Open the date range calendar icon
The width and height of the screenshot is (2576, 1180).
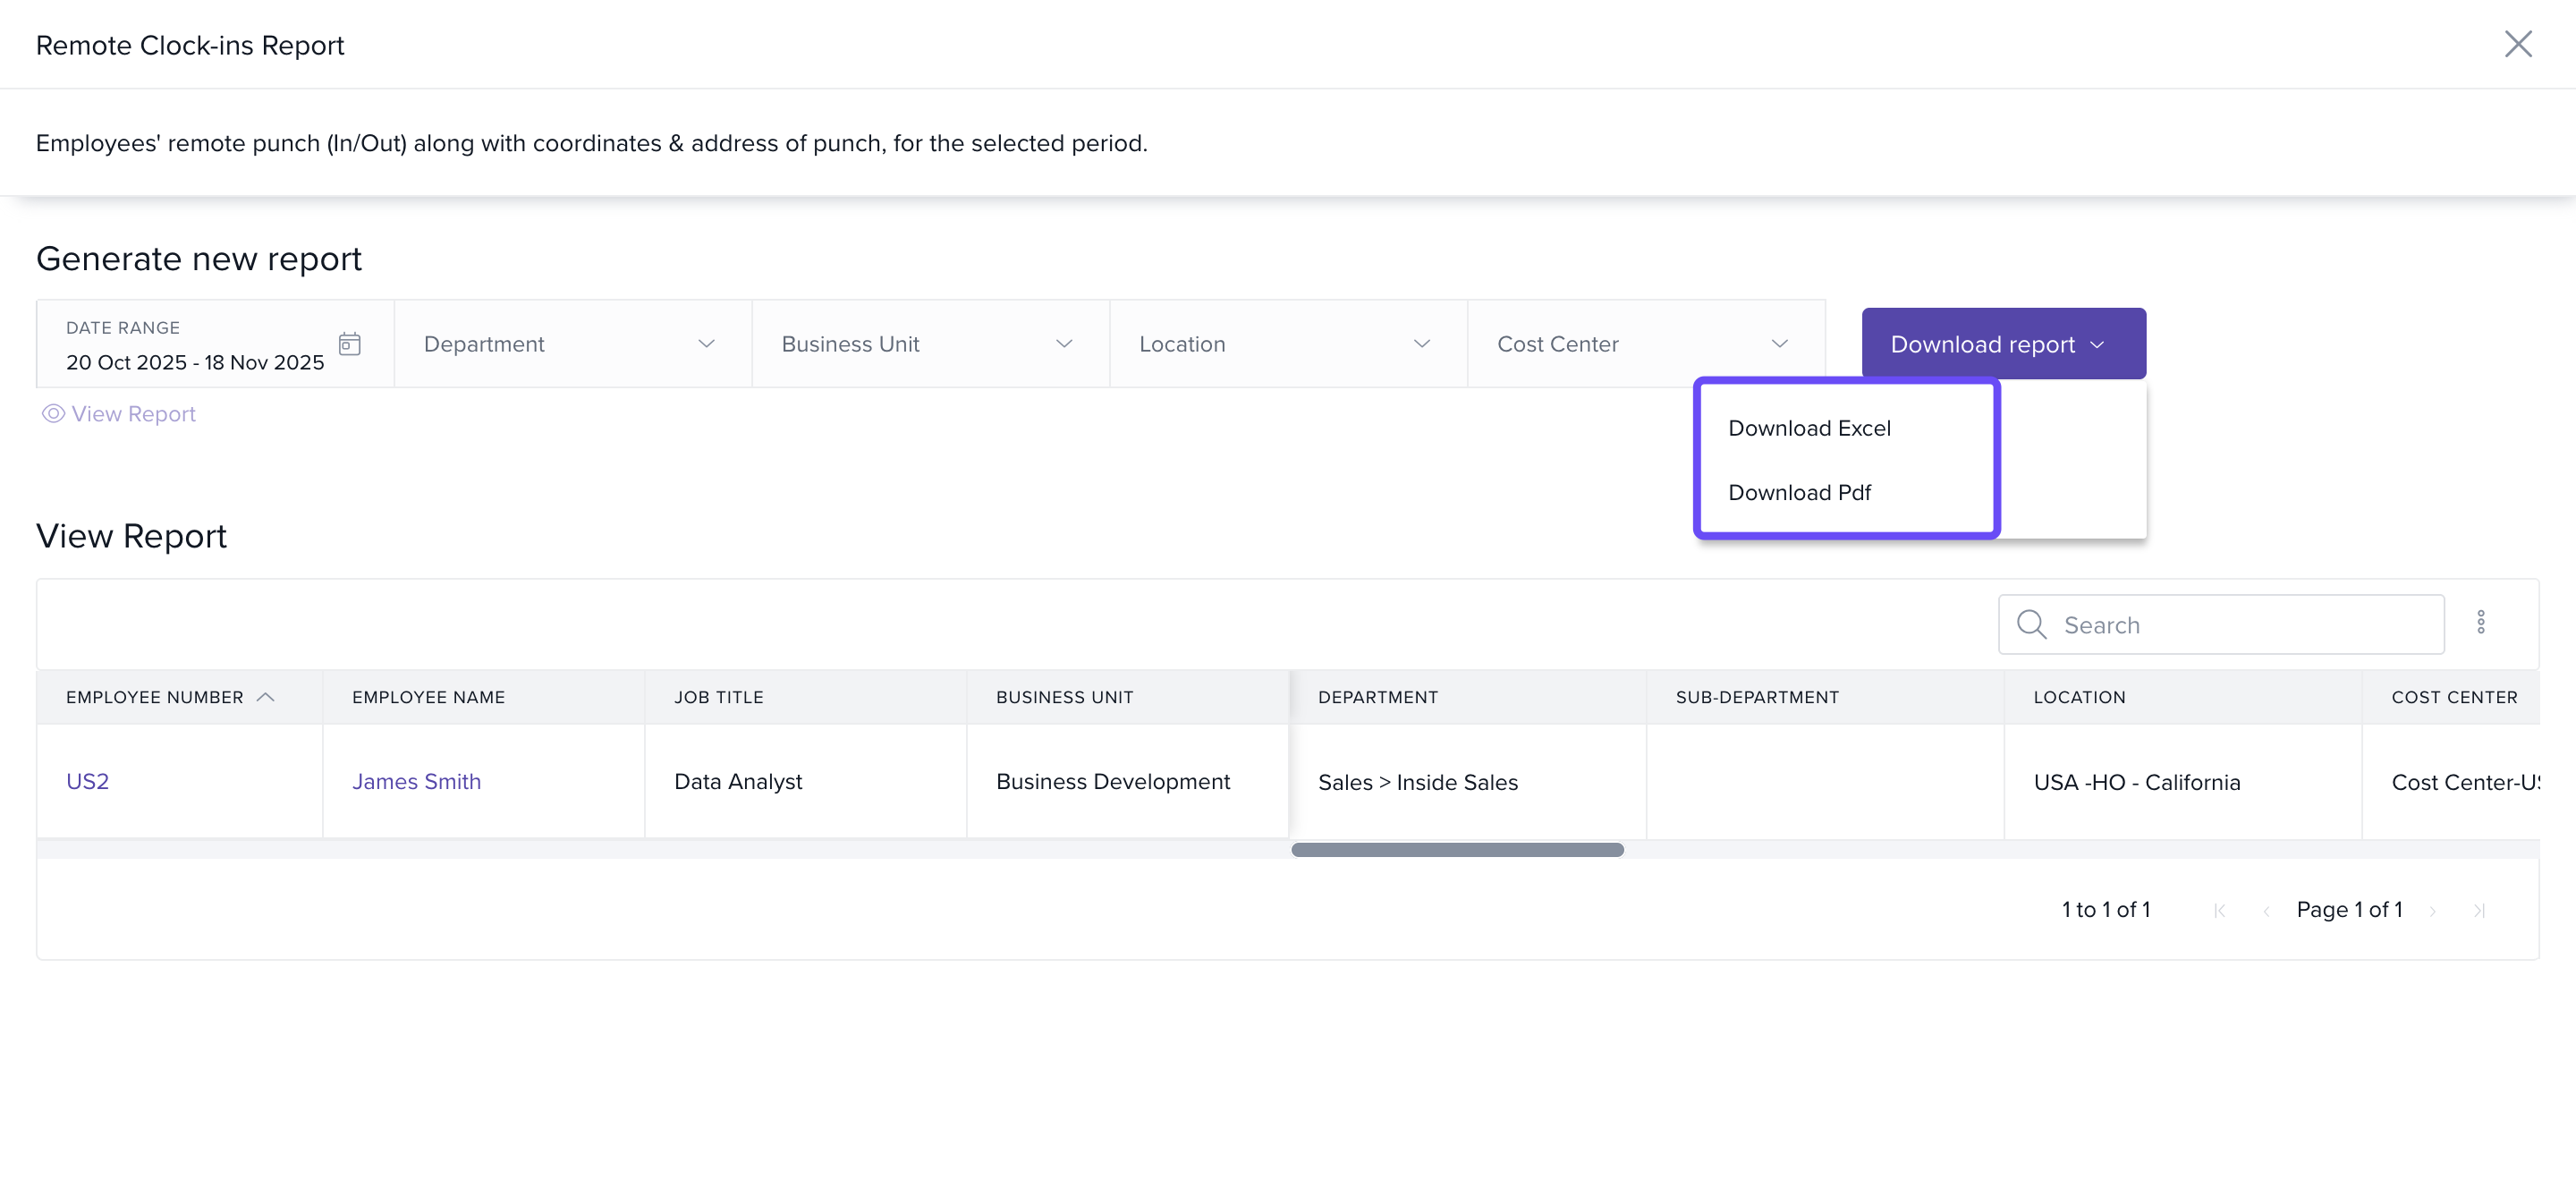pyautogui.click(x=349, y=344)
